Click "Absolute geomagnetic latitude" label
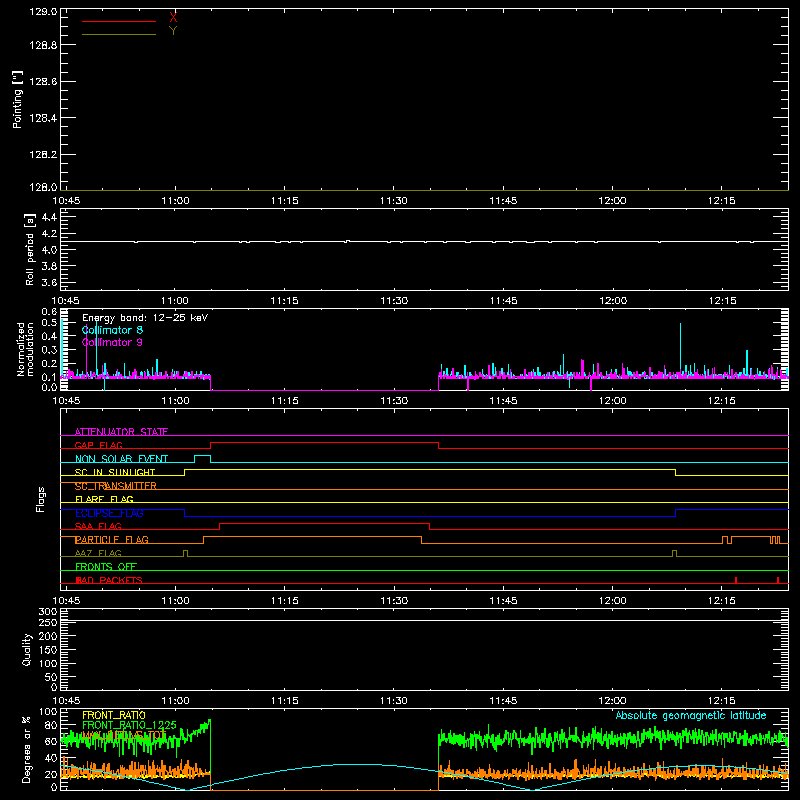The width and height of the screenshot is (800, 800). 691,716
